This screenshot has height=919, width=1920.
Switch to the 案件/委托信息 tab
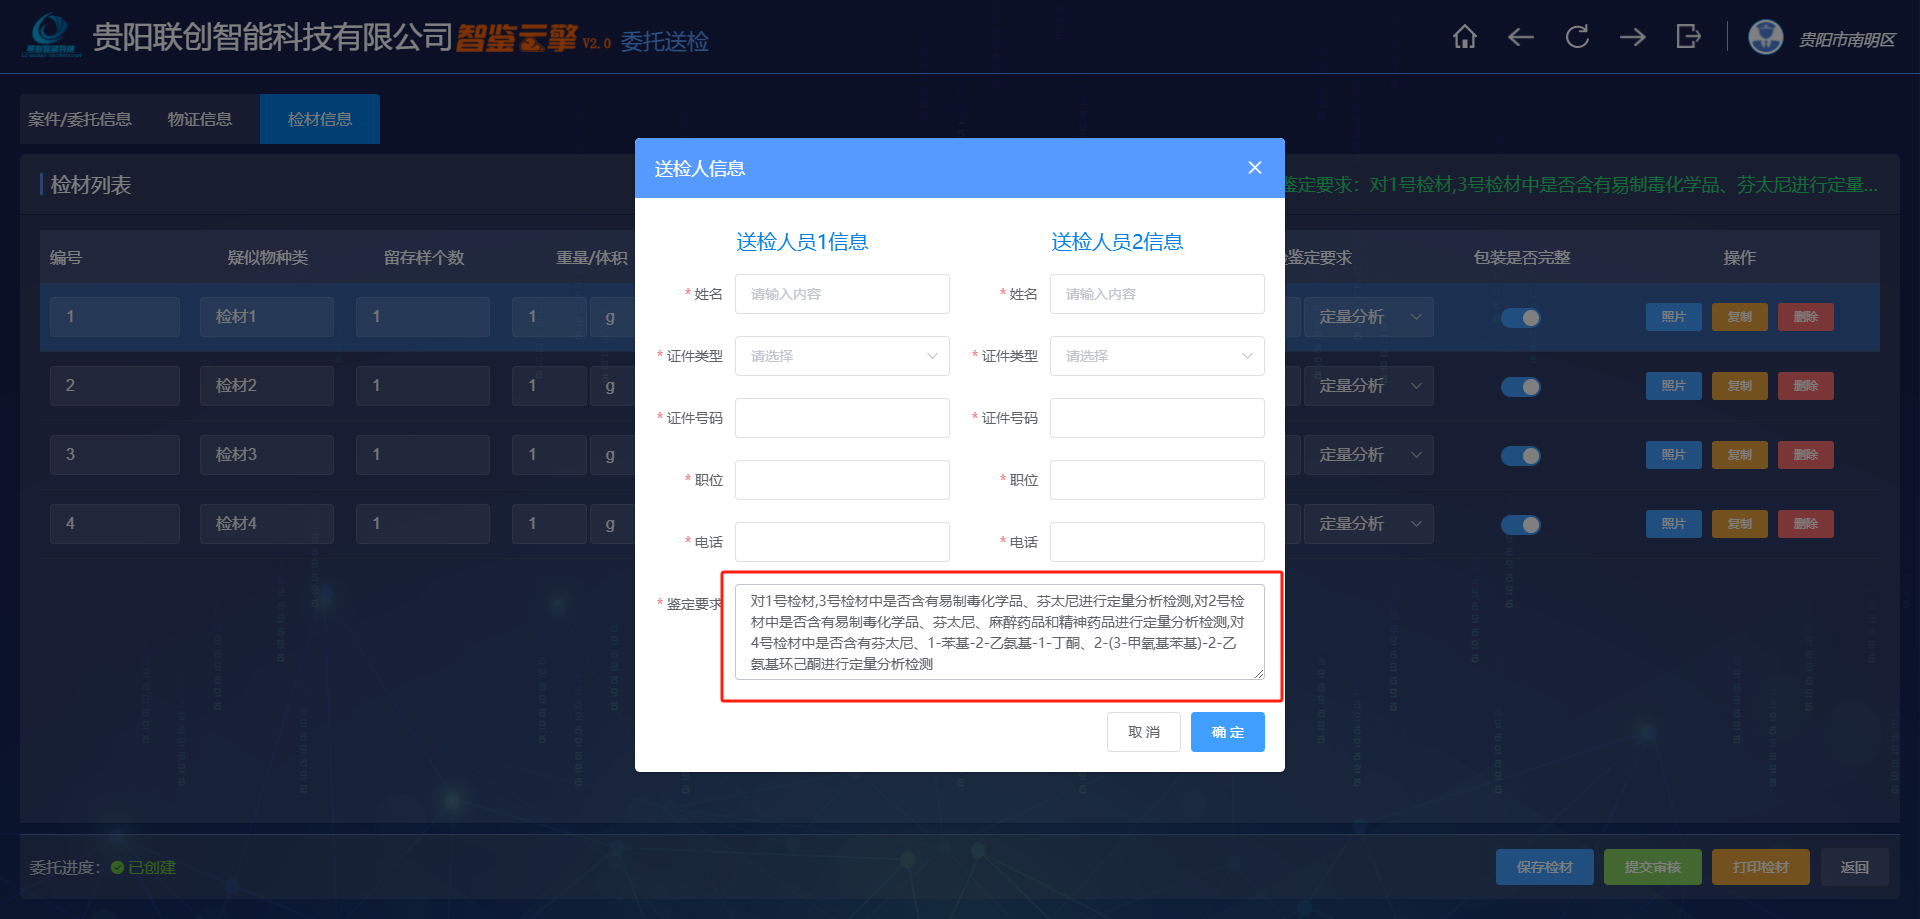point(80,119)
